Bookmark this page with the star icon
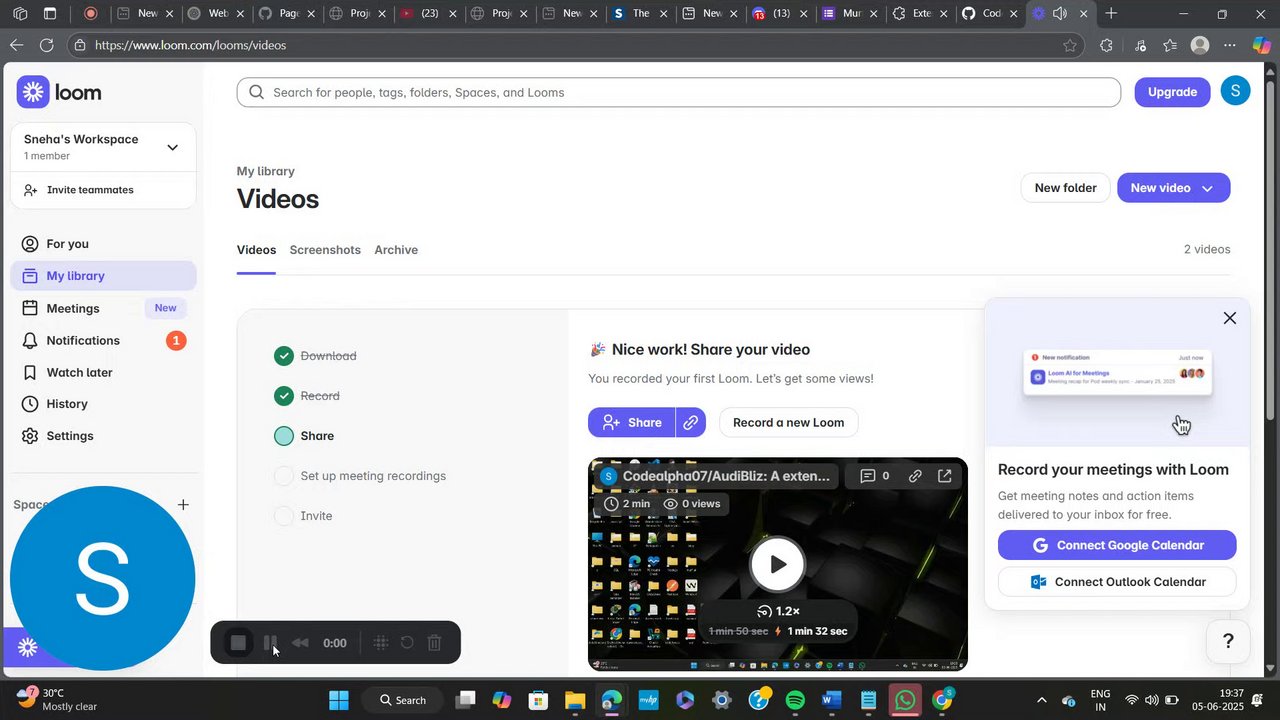The height and width of the screenshot is (720, 1280). (1070, 45)
